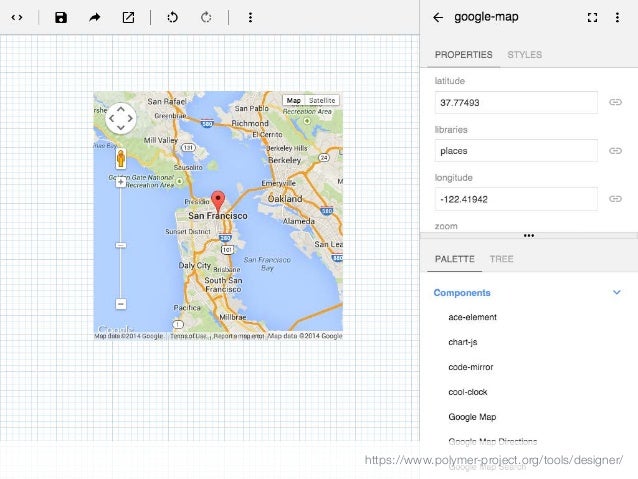638x479 pixels.
Task: Open inspector panel more options menu
Action: (617, 17)
